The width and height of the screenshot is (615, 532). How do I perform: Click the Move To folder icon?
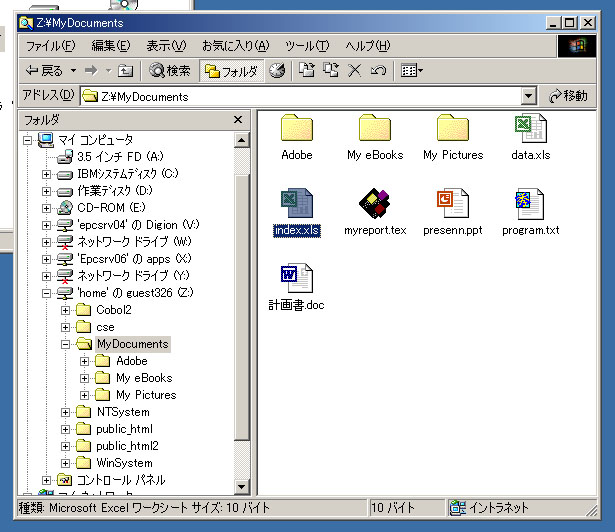click(307, 70)
